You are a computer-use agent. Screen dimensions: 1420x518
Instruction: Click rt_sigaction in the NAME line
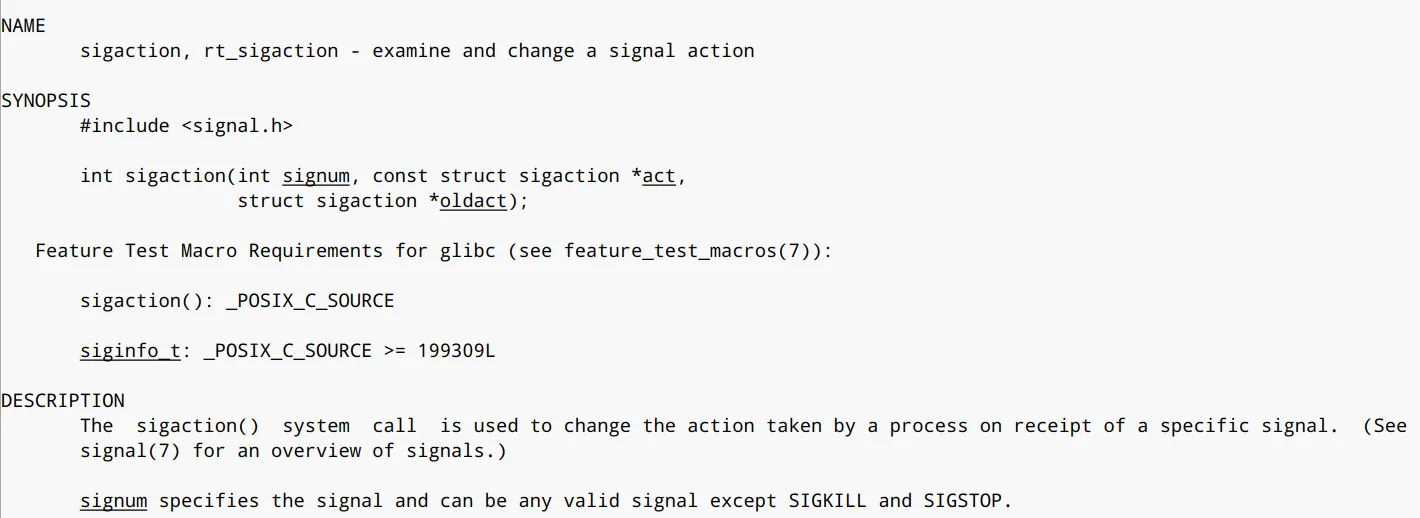coord(271,51)
